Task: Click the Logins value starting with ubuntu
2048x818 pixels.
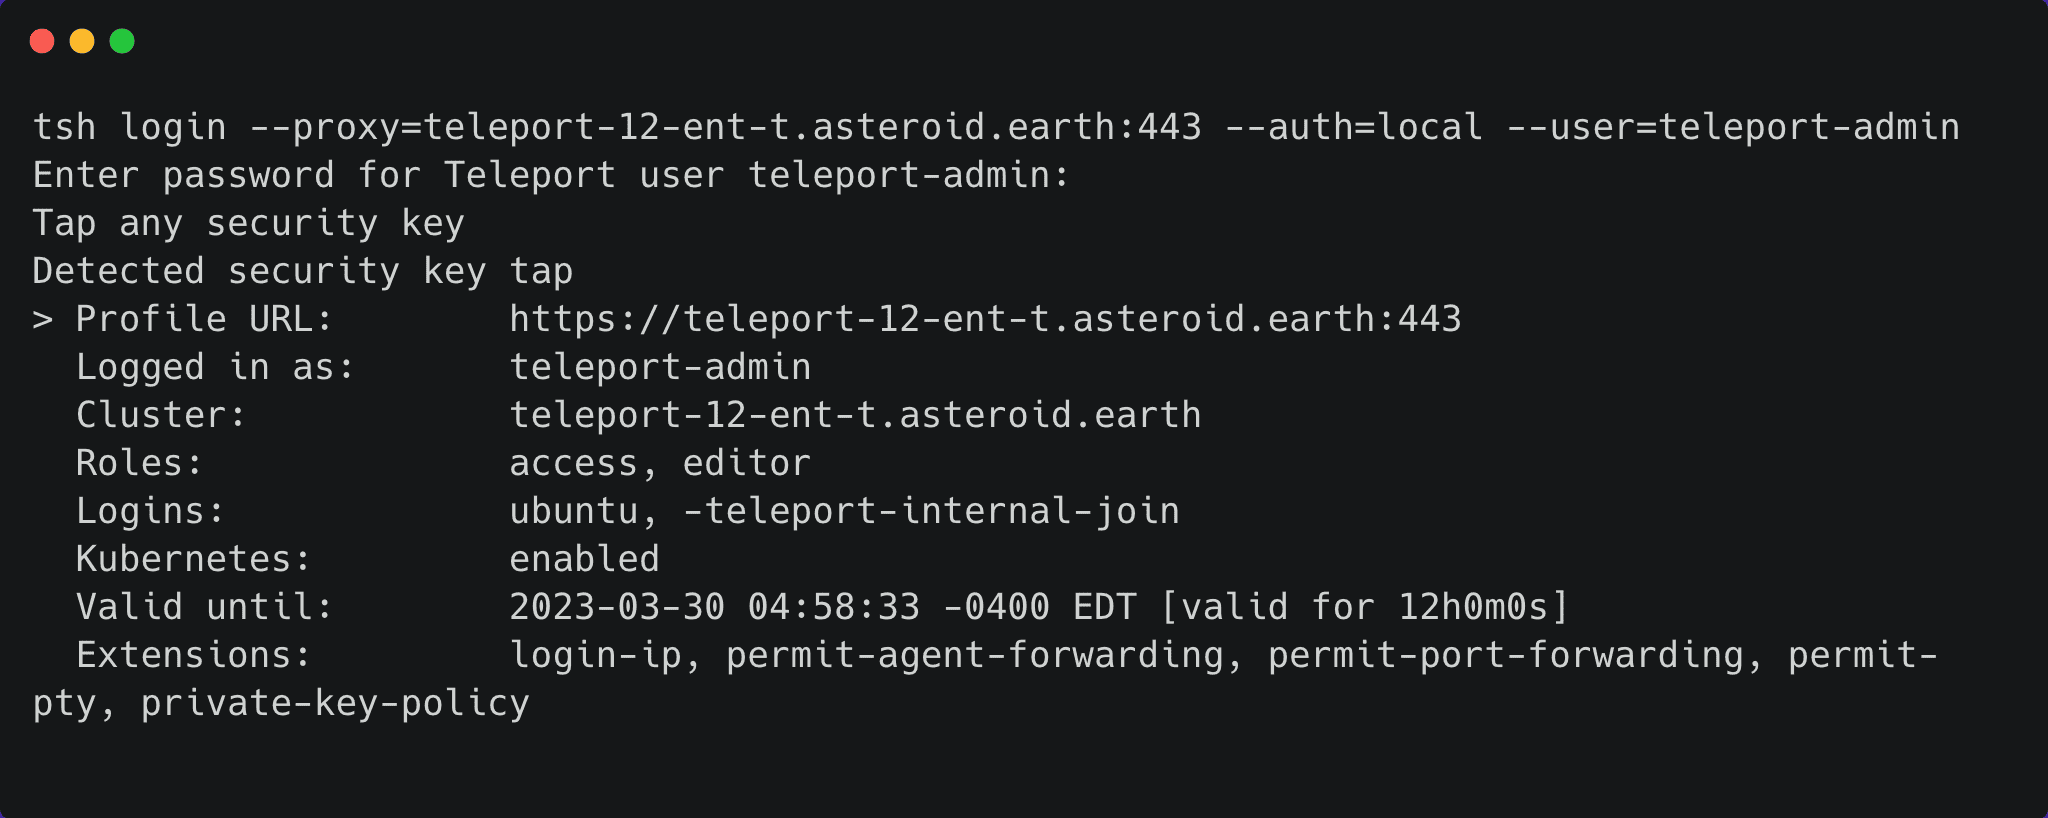Action: 844,511
